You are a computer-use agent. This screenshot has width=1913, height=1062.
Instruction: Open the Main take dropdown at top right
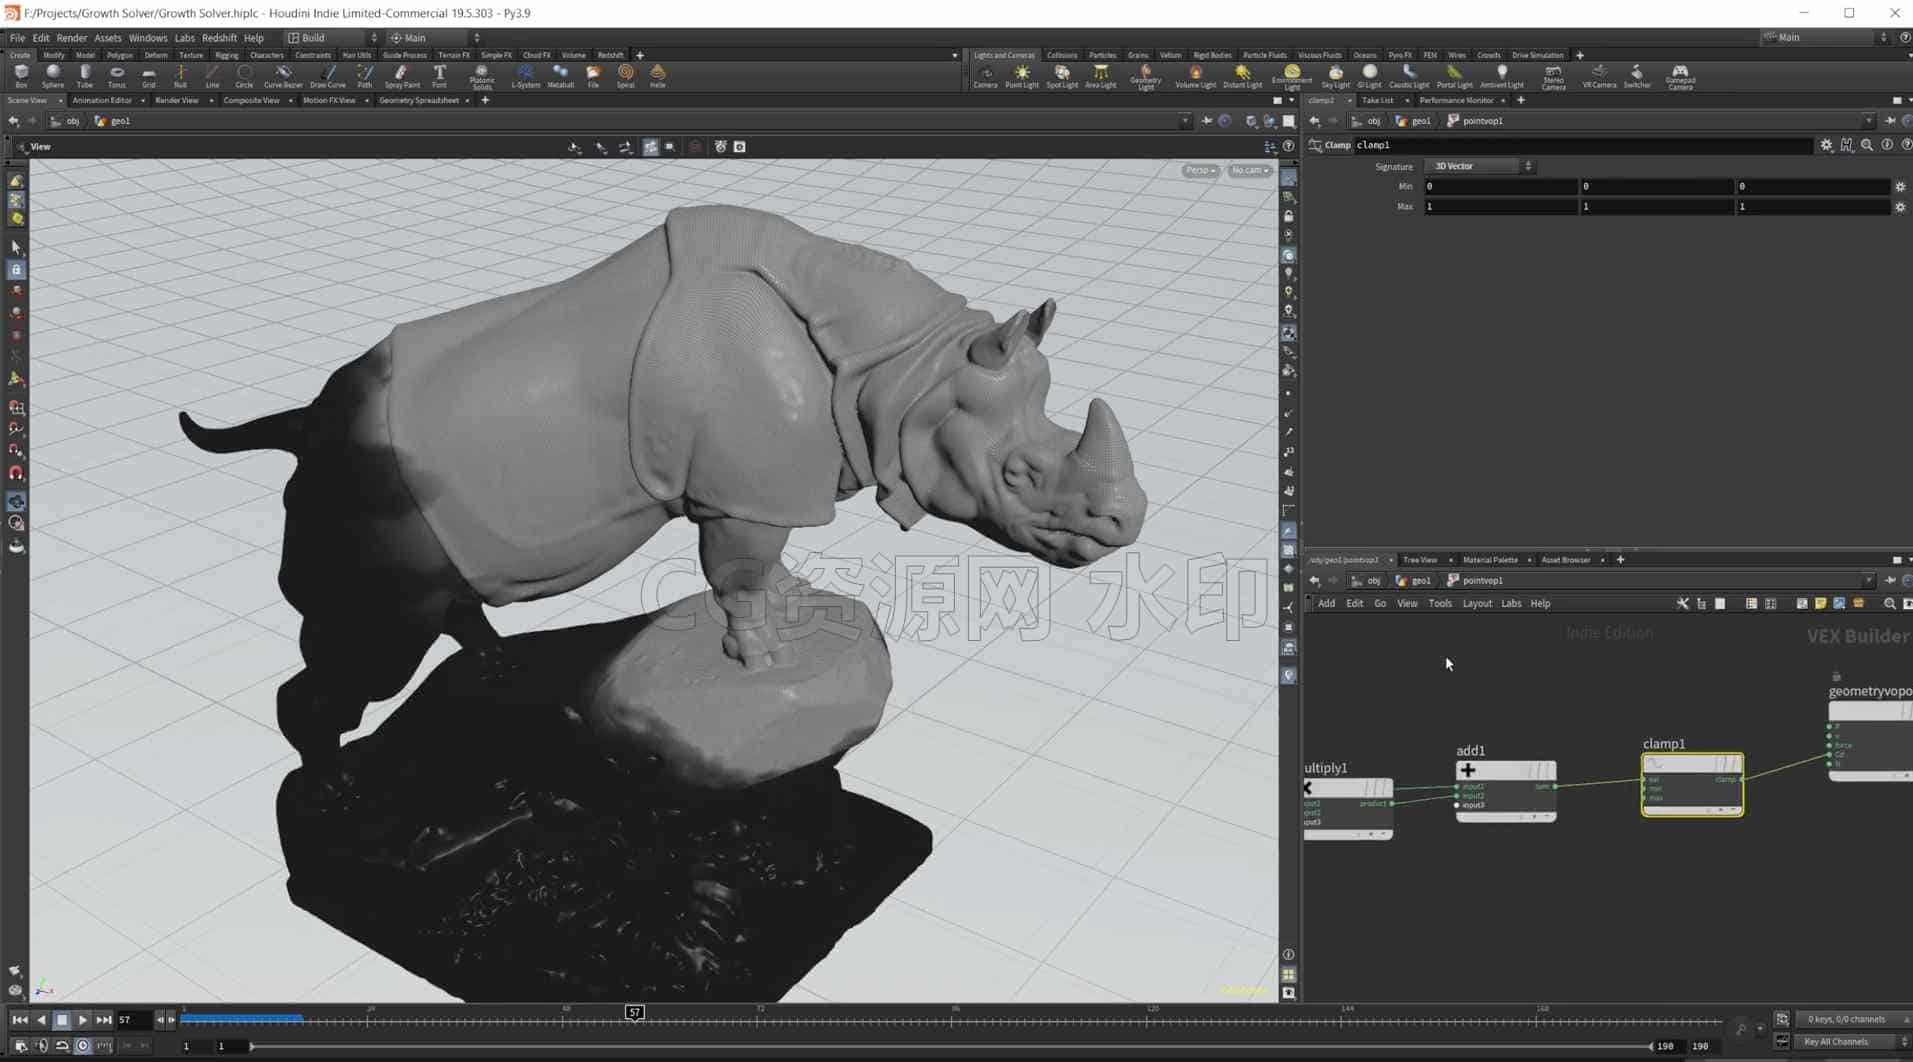(1825, 37)
